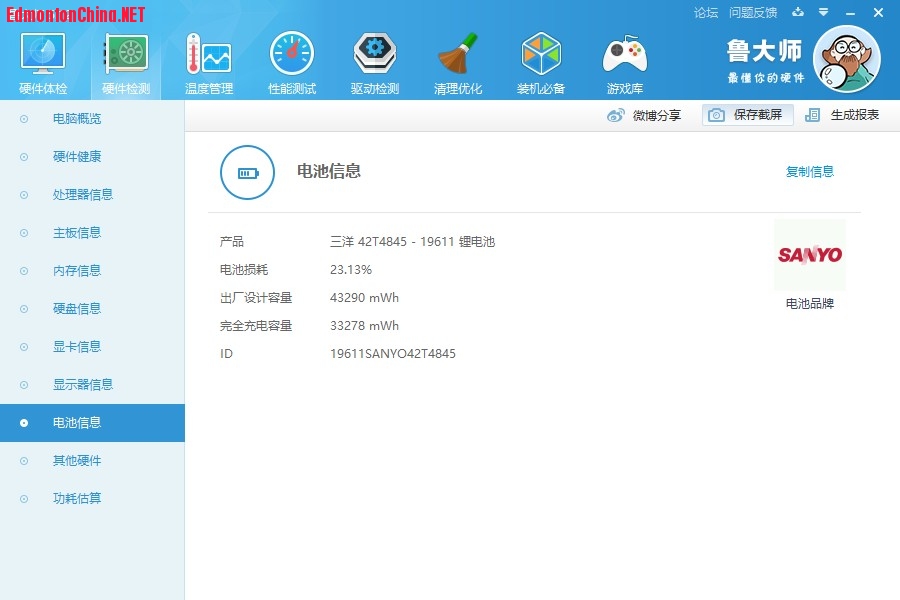Select 电池信息 in sidebar
The image size is (900, 600).
point(92,423)
